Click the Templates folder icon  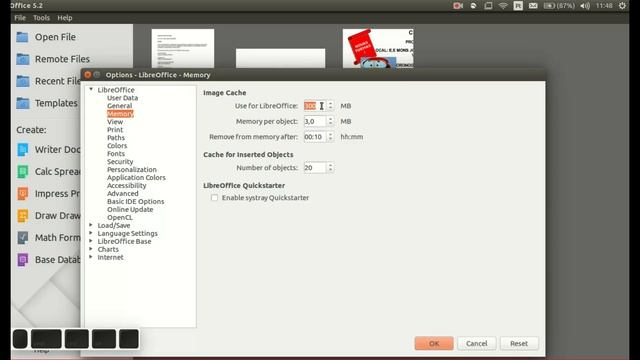coord(23,103)
